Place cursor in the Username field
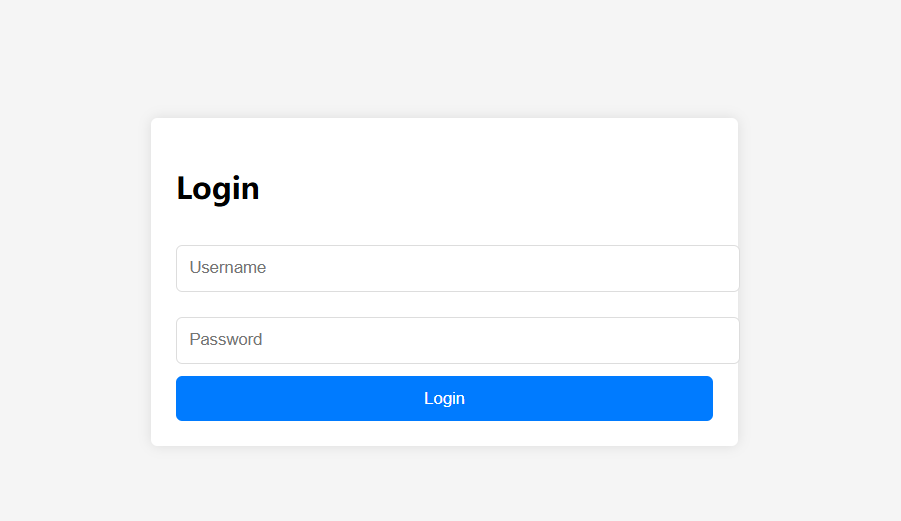The height and width of the screenshot is (521, 901). pyautogui.click(x=457, y=268)
